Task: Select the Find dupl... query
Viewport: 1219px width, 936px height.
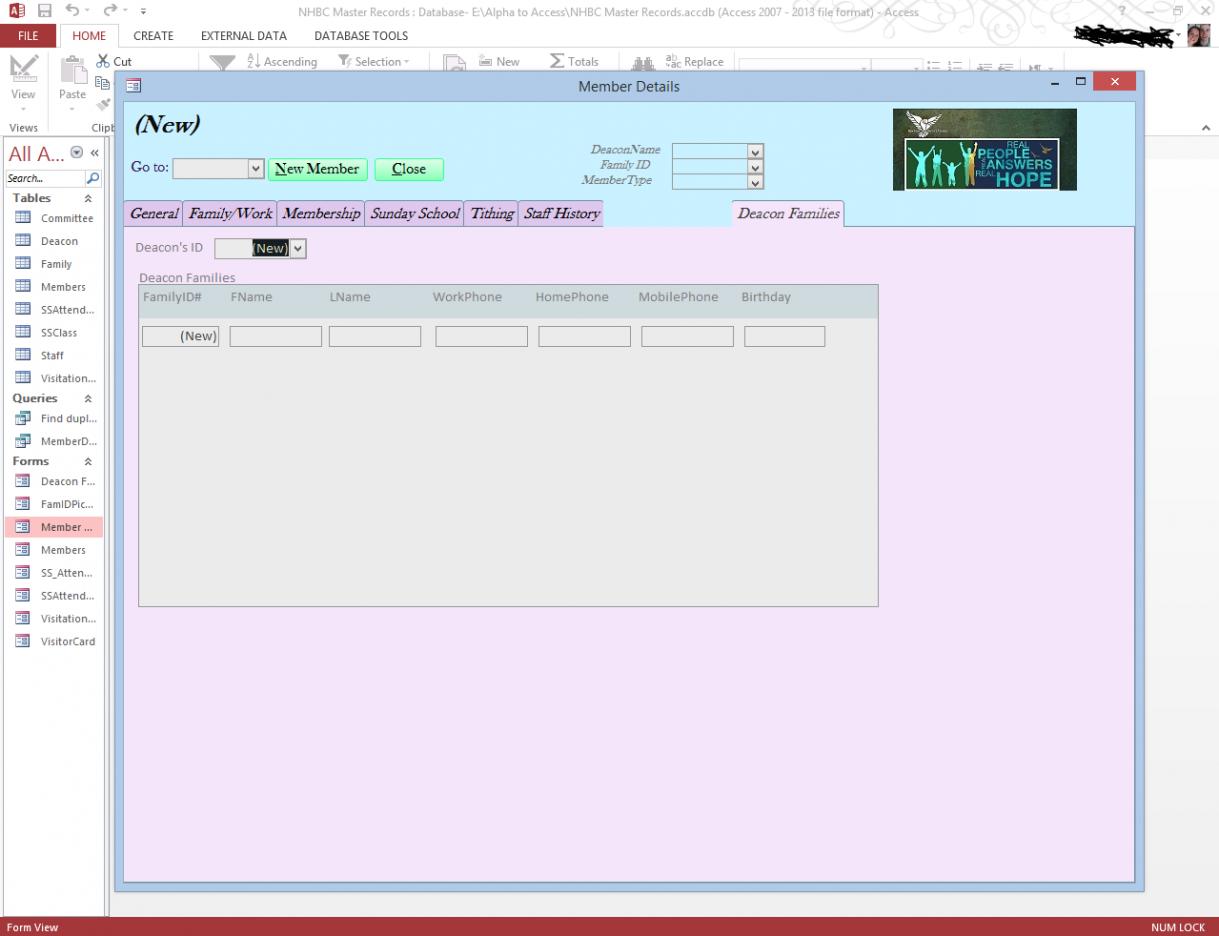Action: [54, 419]
